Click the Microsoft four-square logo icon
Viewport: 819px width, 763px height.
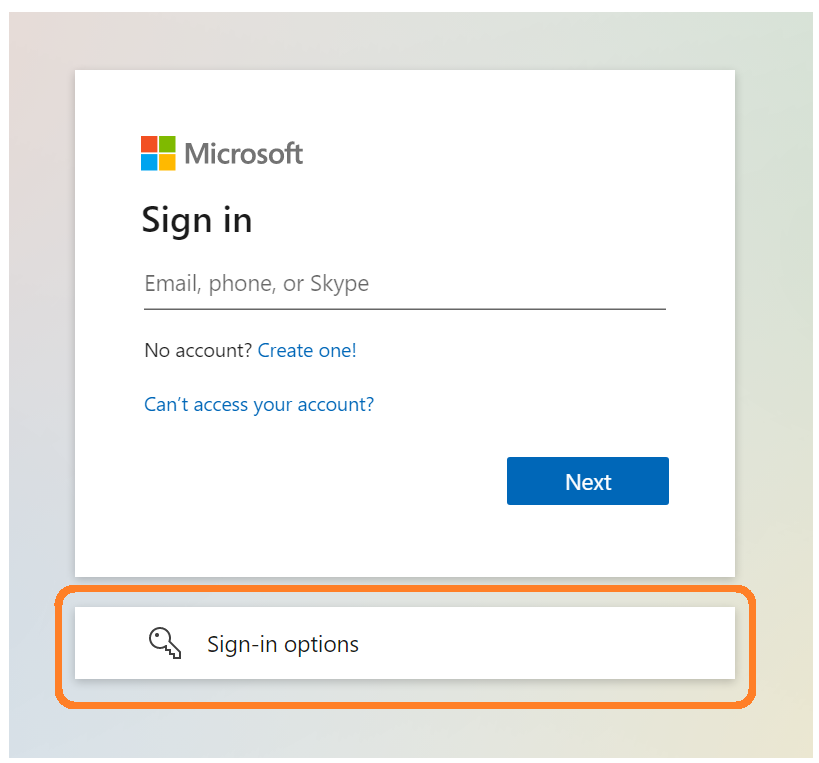pos(159,153)
